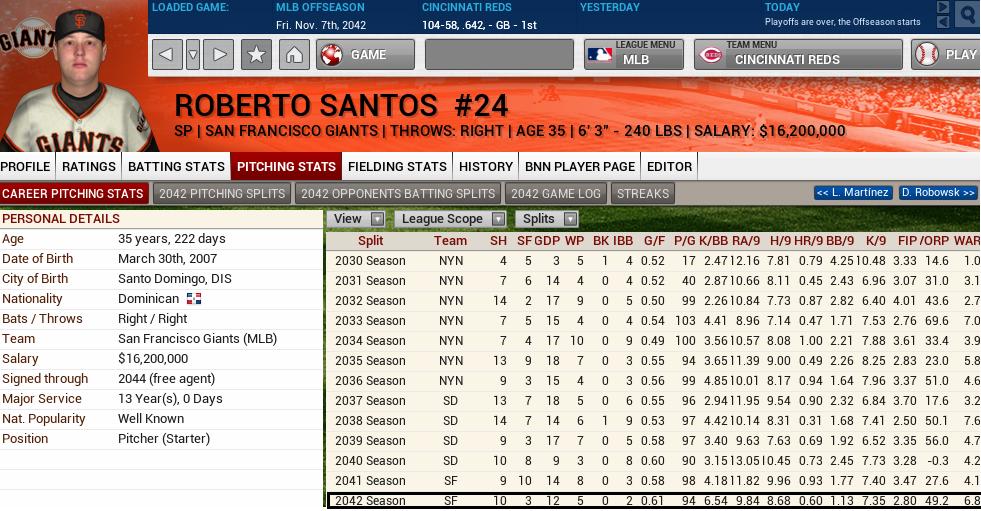Sort by the K/BB column header
This screenshot has height=511, width=981.
pyautogui.click(x=713, y=241)
